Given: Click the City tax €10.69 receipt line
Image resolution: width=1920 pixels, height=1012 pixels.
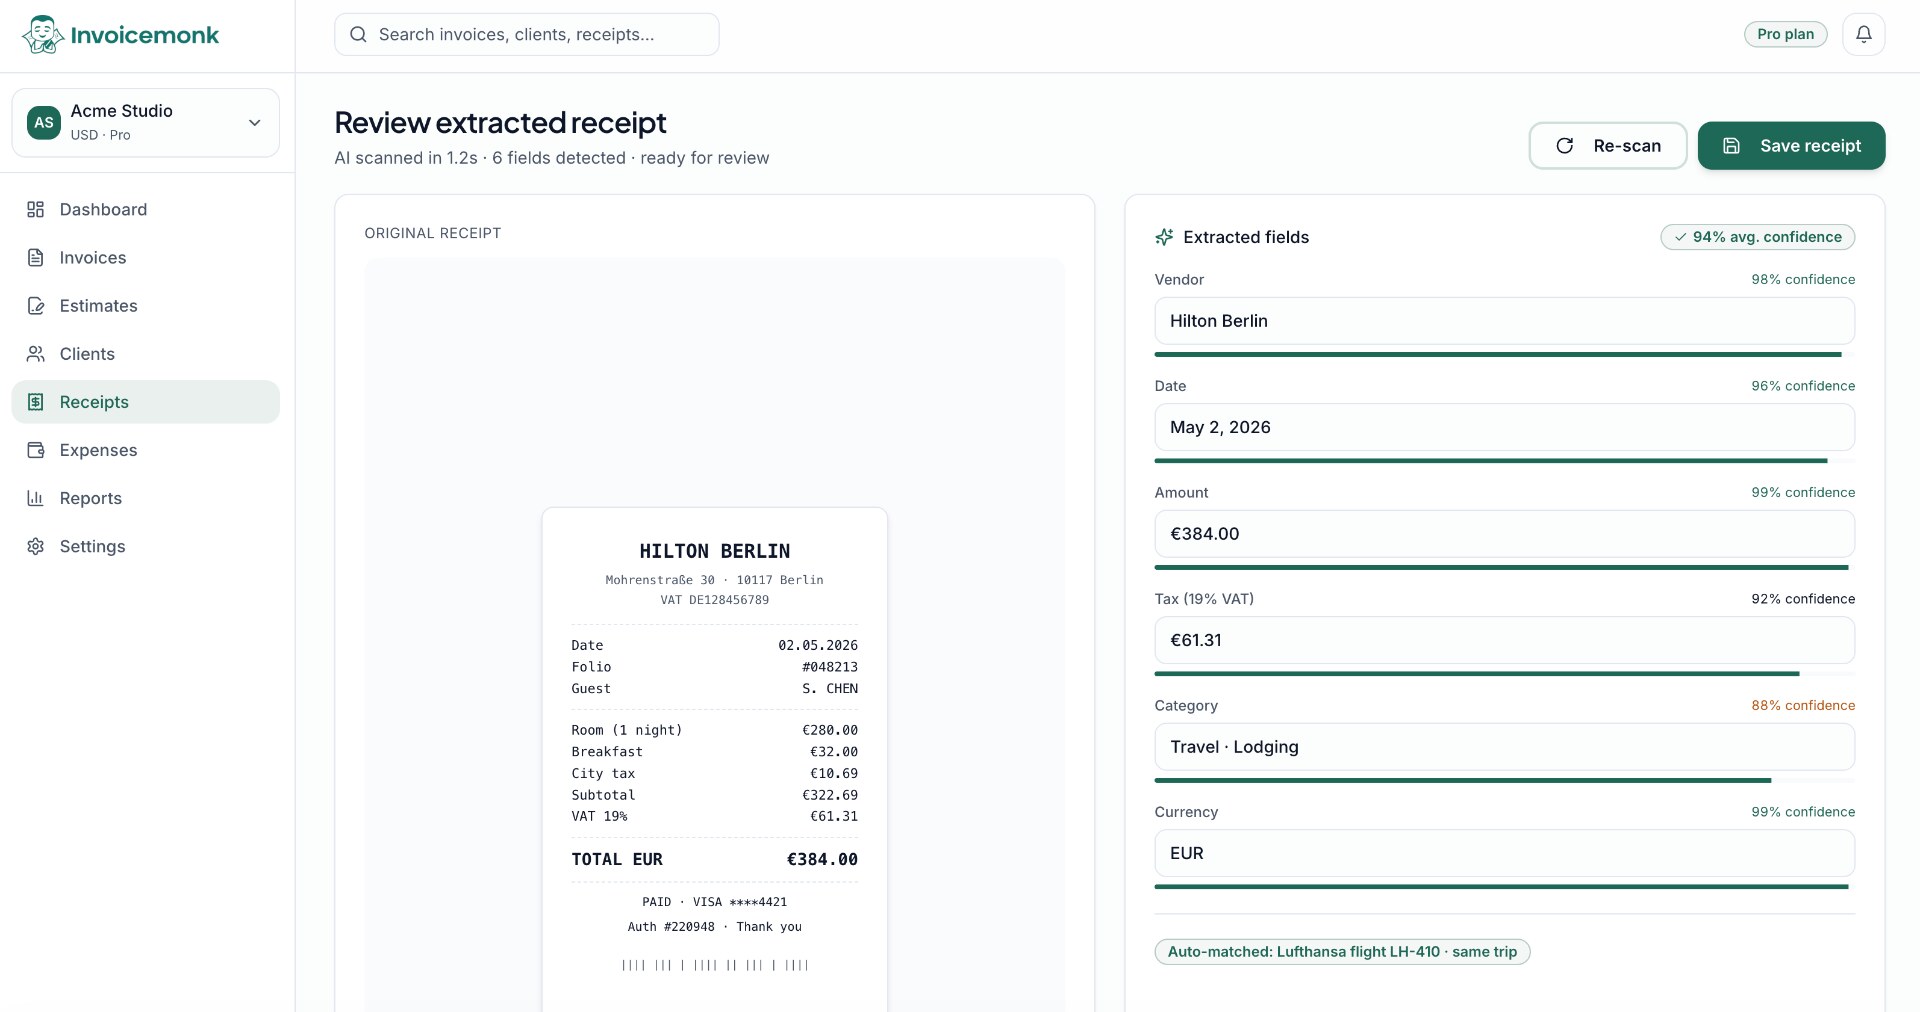Looking at the screenshot, I should tap(714, 773).
